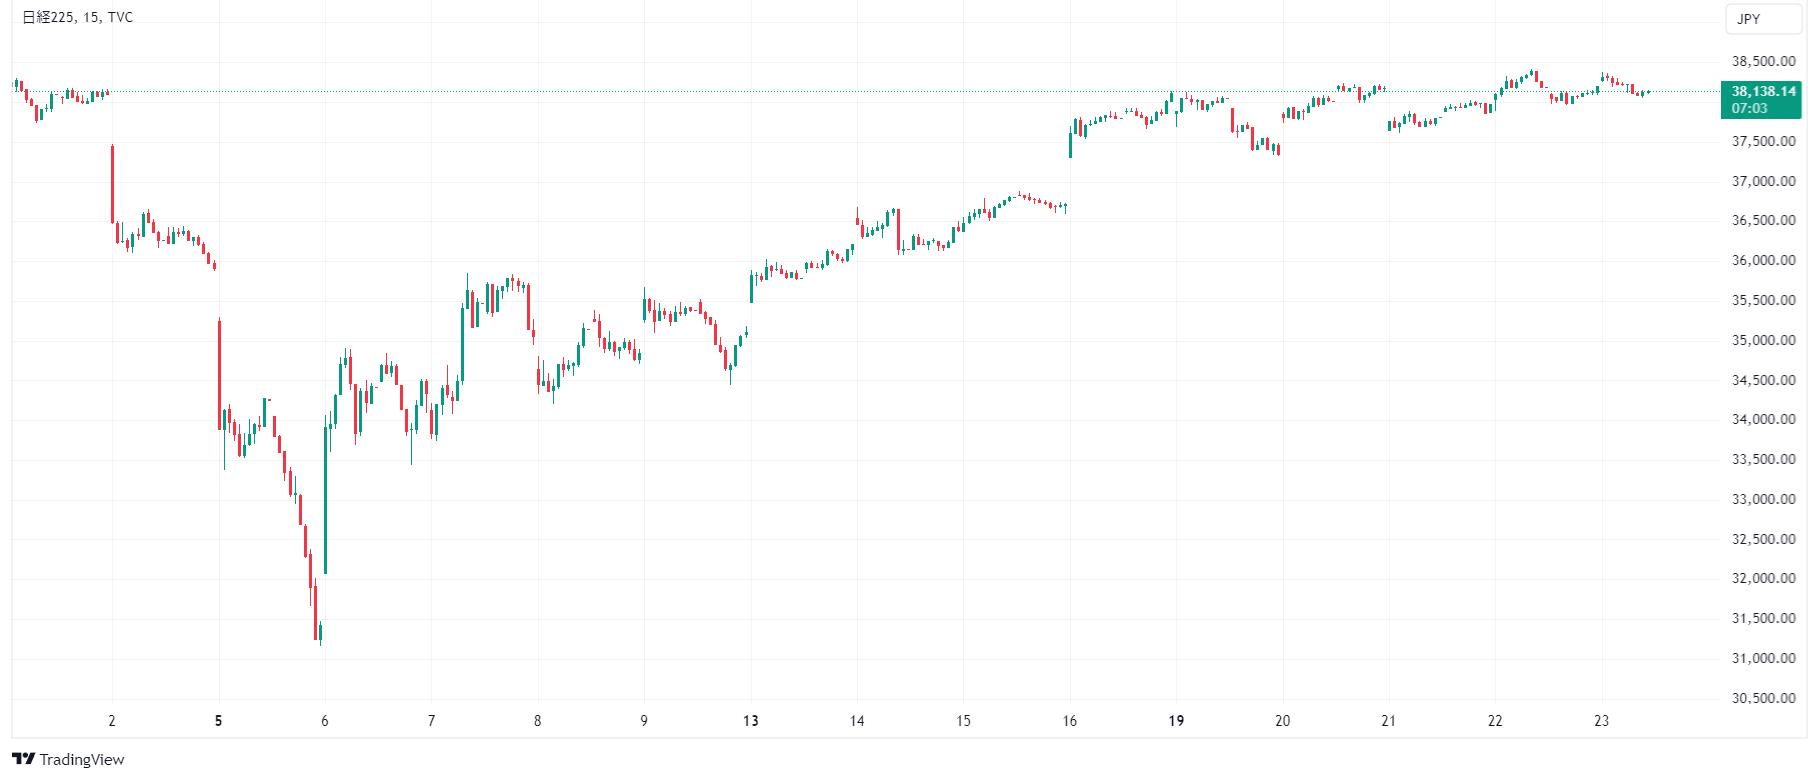The height and width of the screenshot is (780, 1819).
Task: Click the 30,500.00 price axis label
Action: [x=1763, y=698]
